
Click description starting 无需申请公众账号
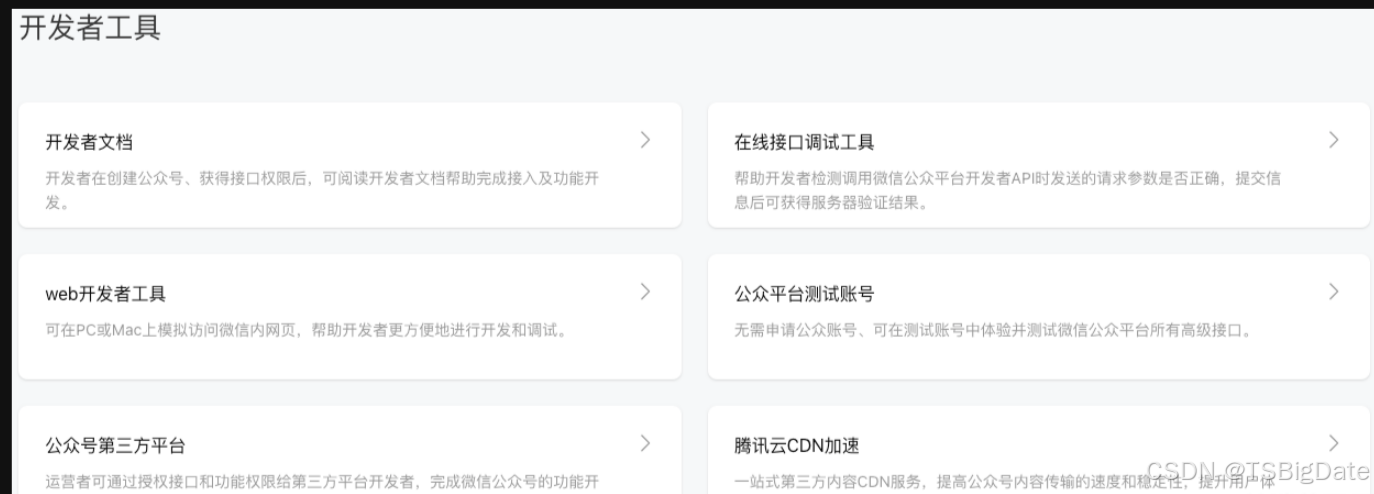click(992, 330)
